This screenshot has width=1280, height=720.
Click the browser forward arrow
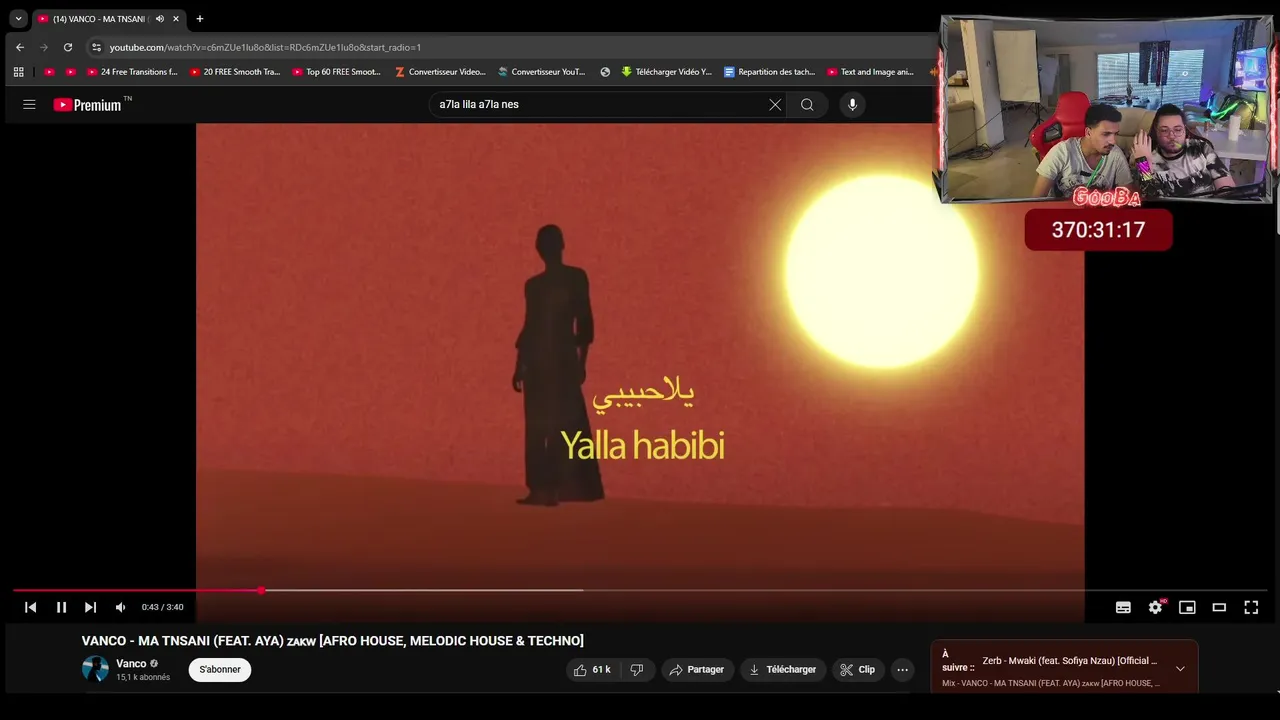(x=44, y=47)
